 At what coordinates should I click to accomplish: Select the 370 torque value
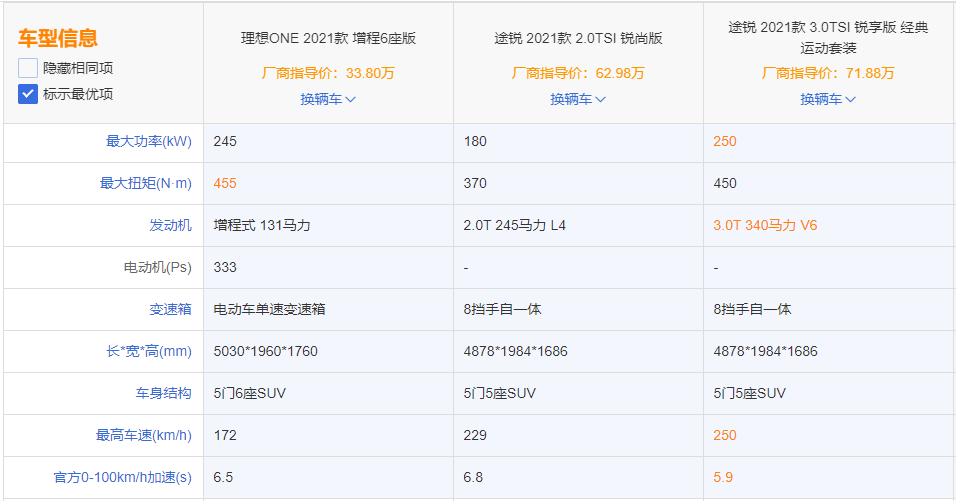[x=475, y=183]
